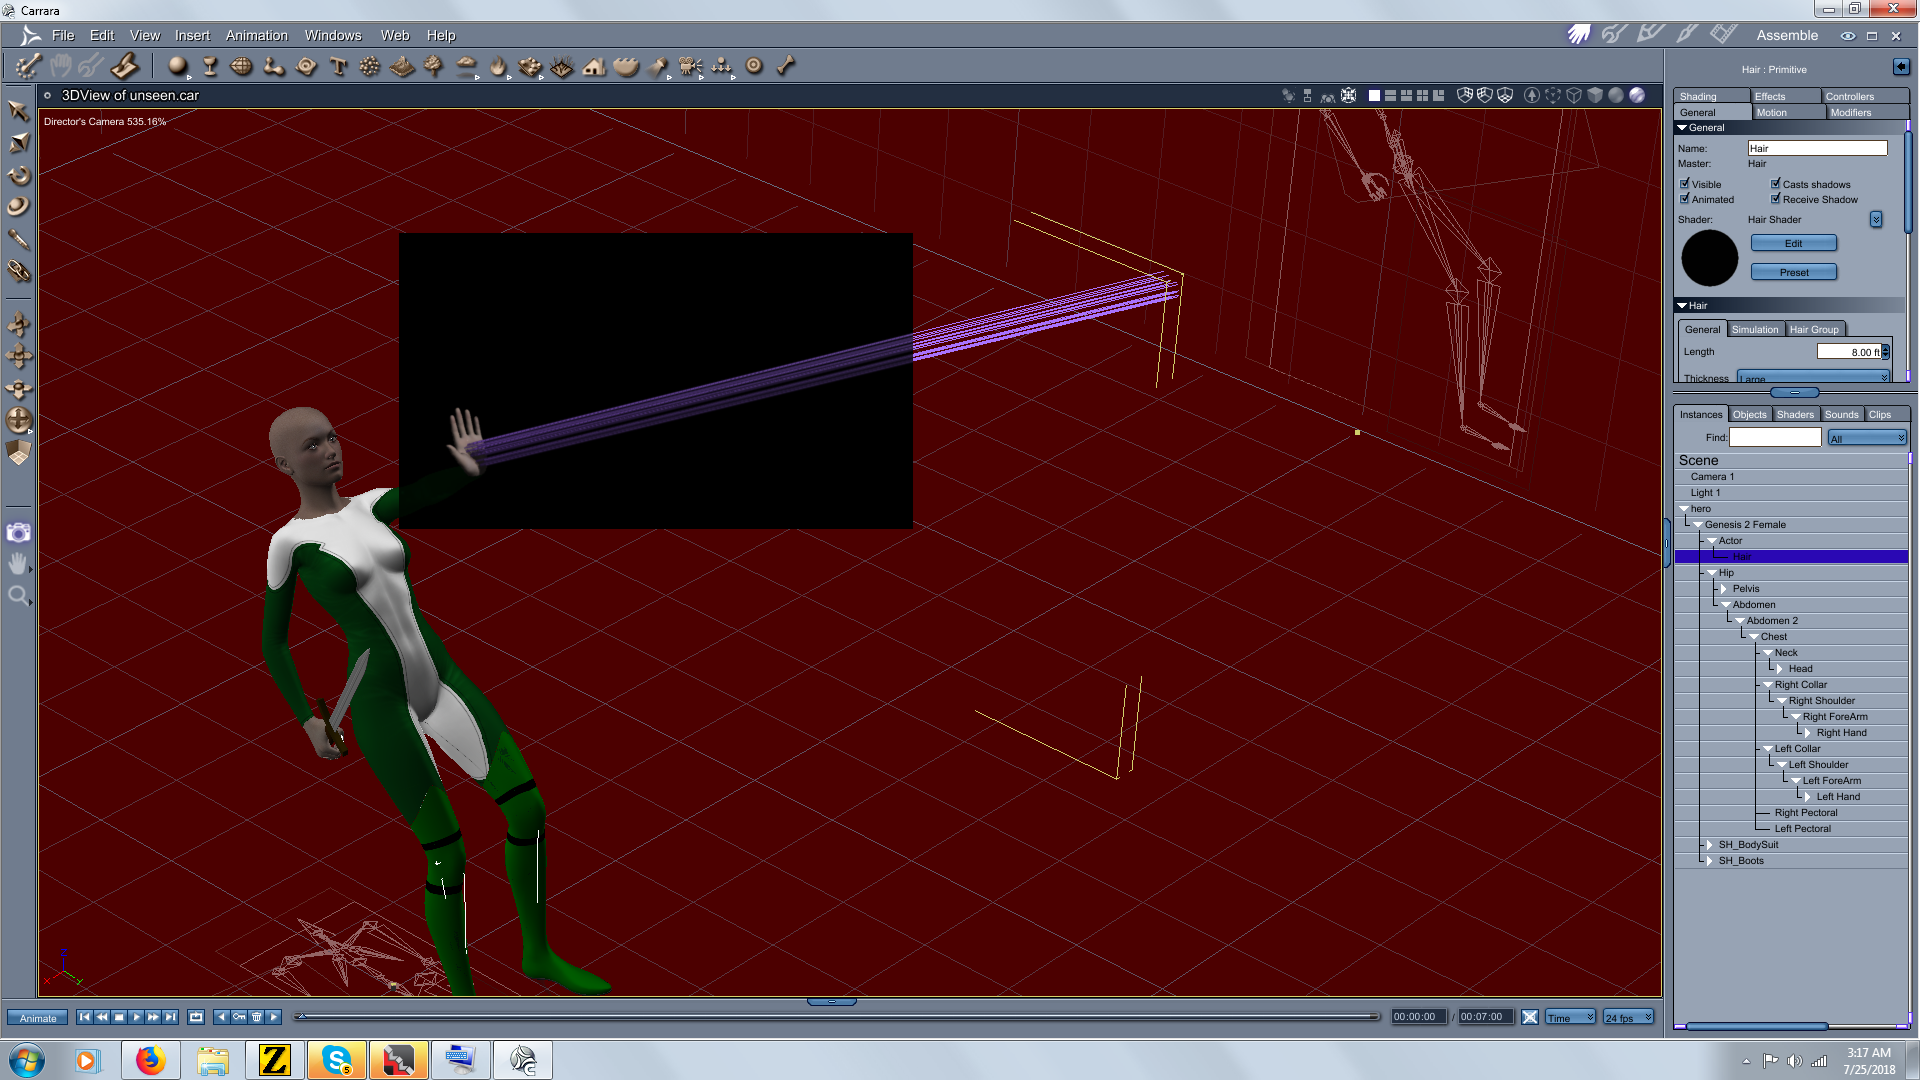
Task: Switch to the Simulation hair tab
Action: [x=1755, y=329]
